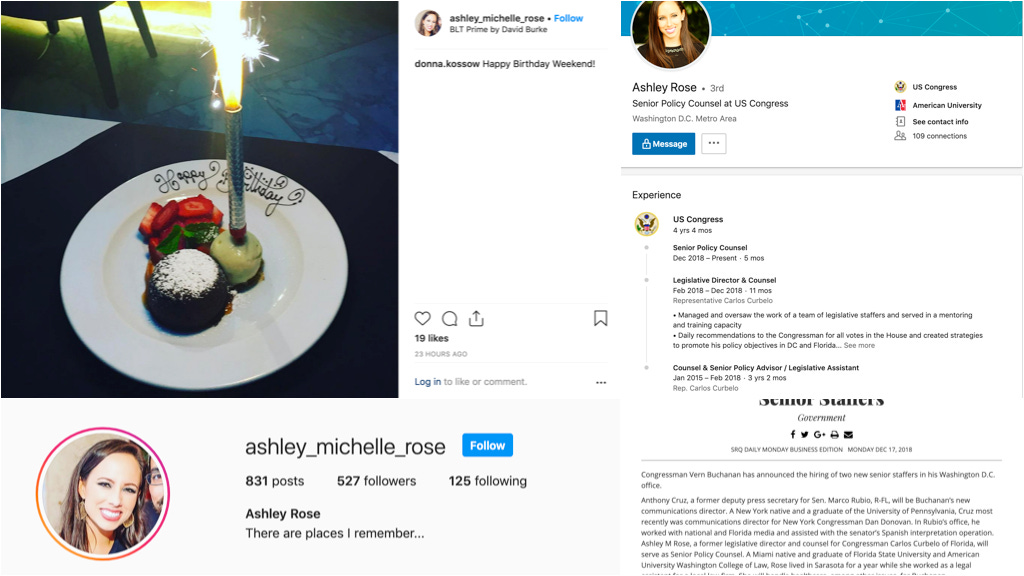Share article via Twitter bird icon
The width and height of the screenshot is (1024, 576).
(805, 434)
